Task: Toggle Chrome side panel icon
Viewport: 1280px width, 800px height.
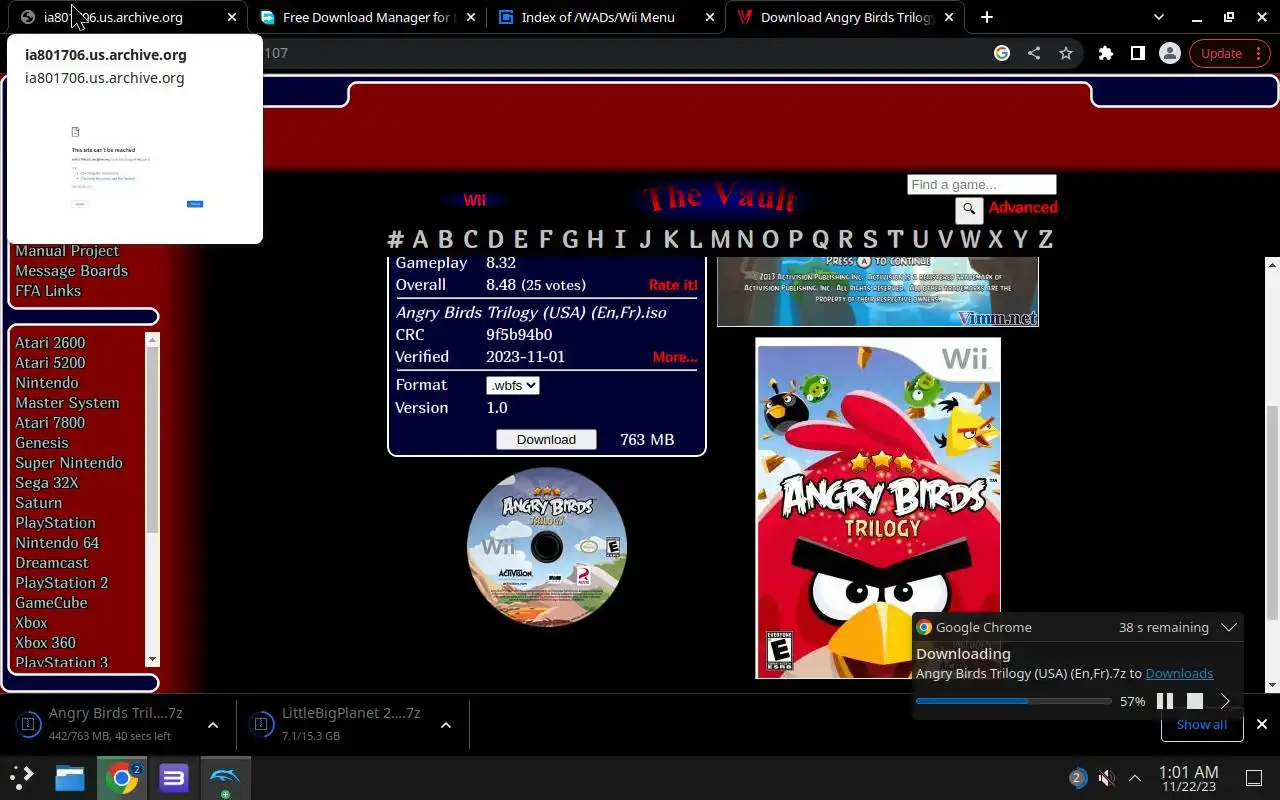Action: tap(1137, 54)
